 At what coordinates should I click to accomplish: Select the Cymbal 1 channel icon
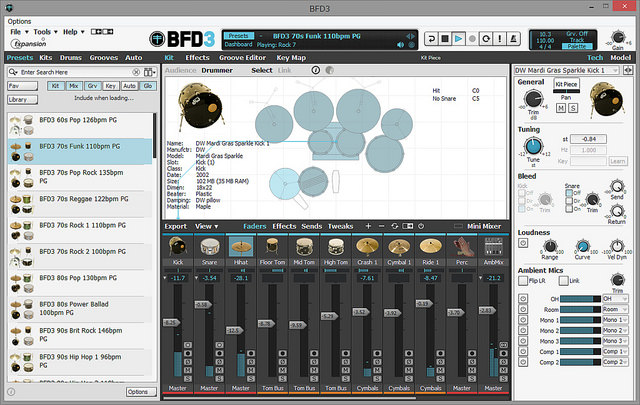399,247
